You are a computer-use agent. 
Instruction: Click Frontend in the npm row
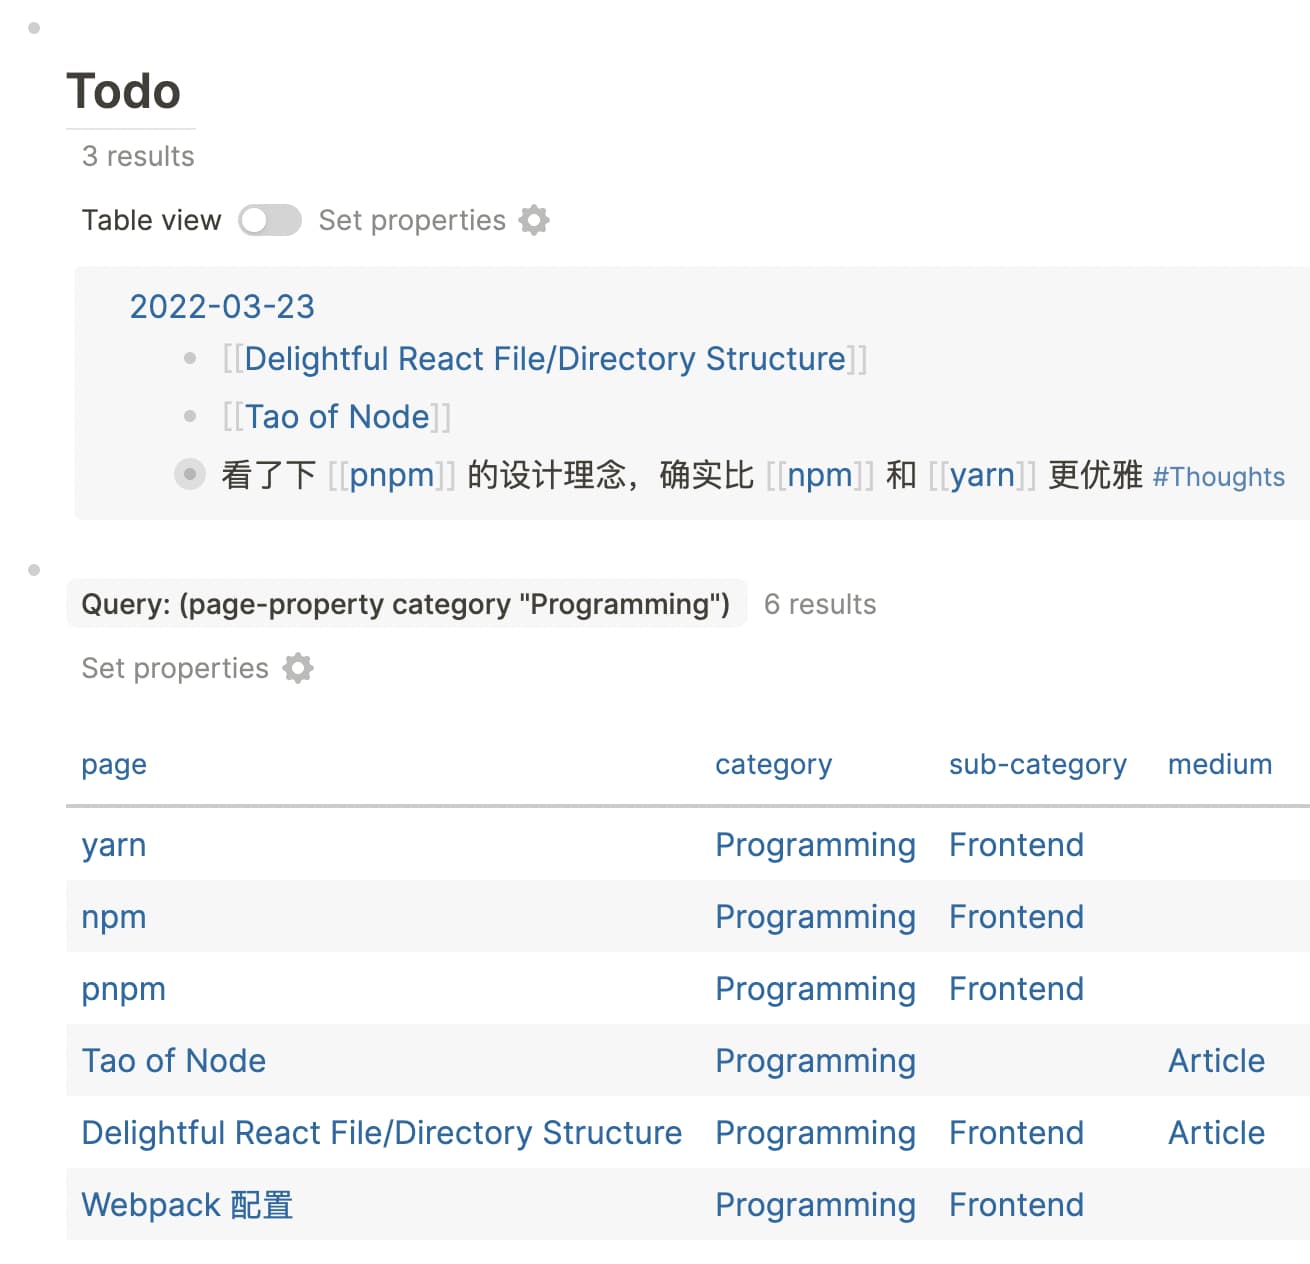(x=1016, y=917)
